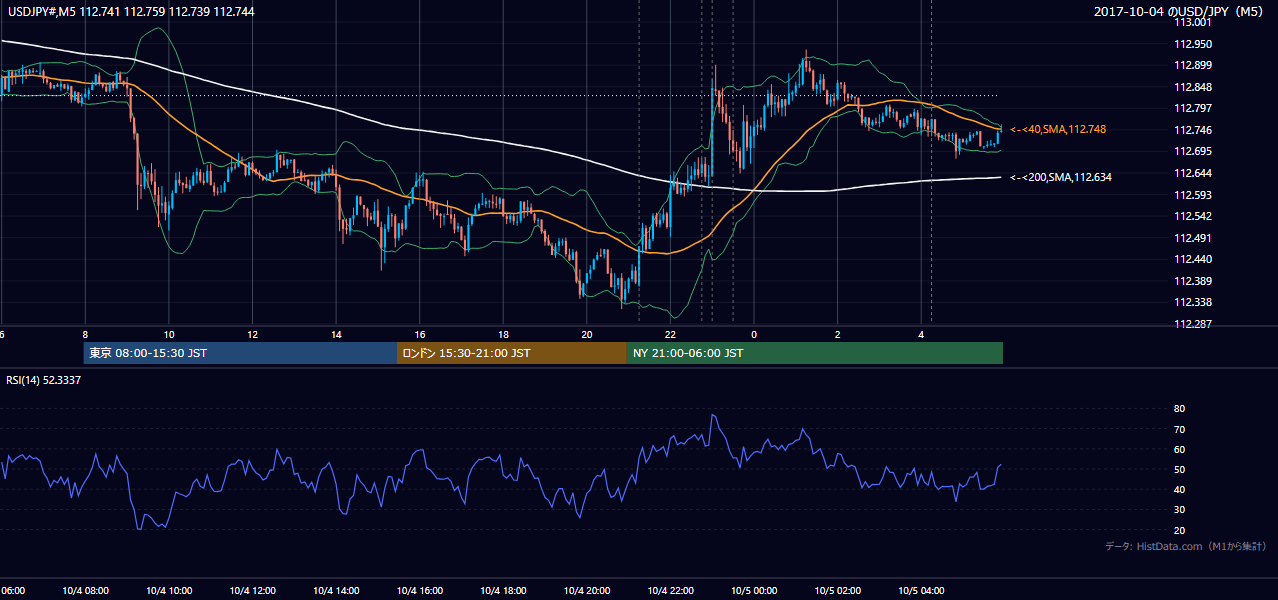
Task: Click price axis value 112.899
Action: pos(1195,65)
